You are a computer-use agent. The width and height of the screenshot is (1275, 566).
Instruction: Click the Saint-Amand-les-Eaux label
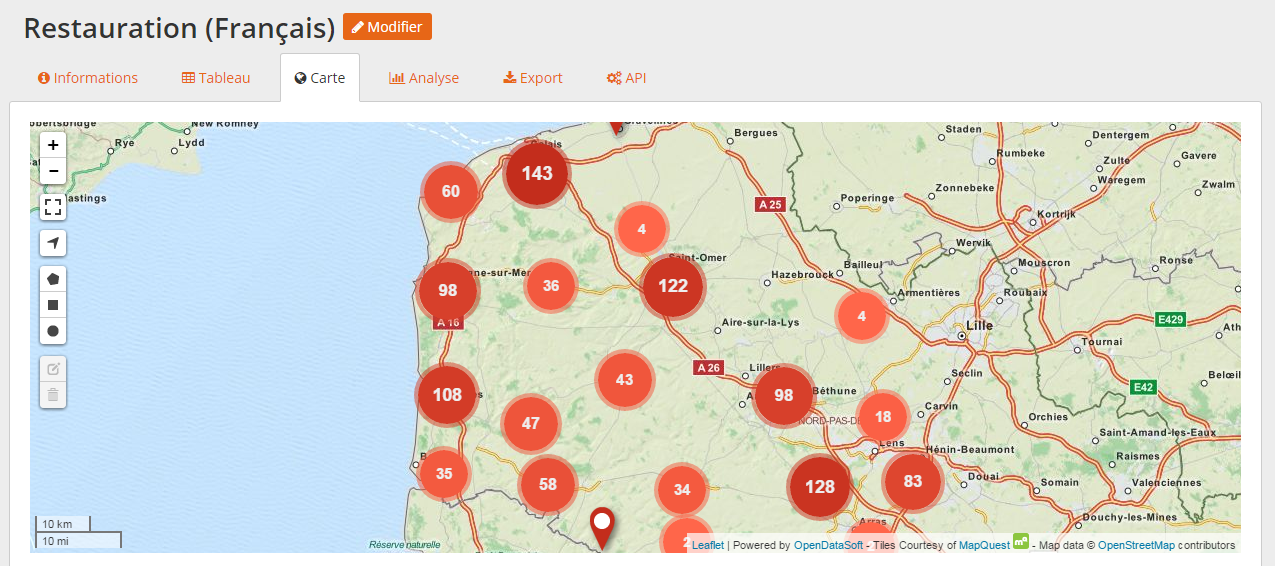click(x=1158, y=432)
